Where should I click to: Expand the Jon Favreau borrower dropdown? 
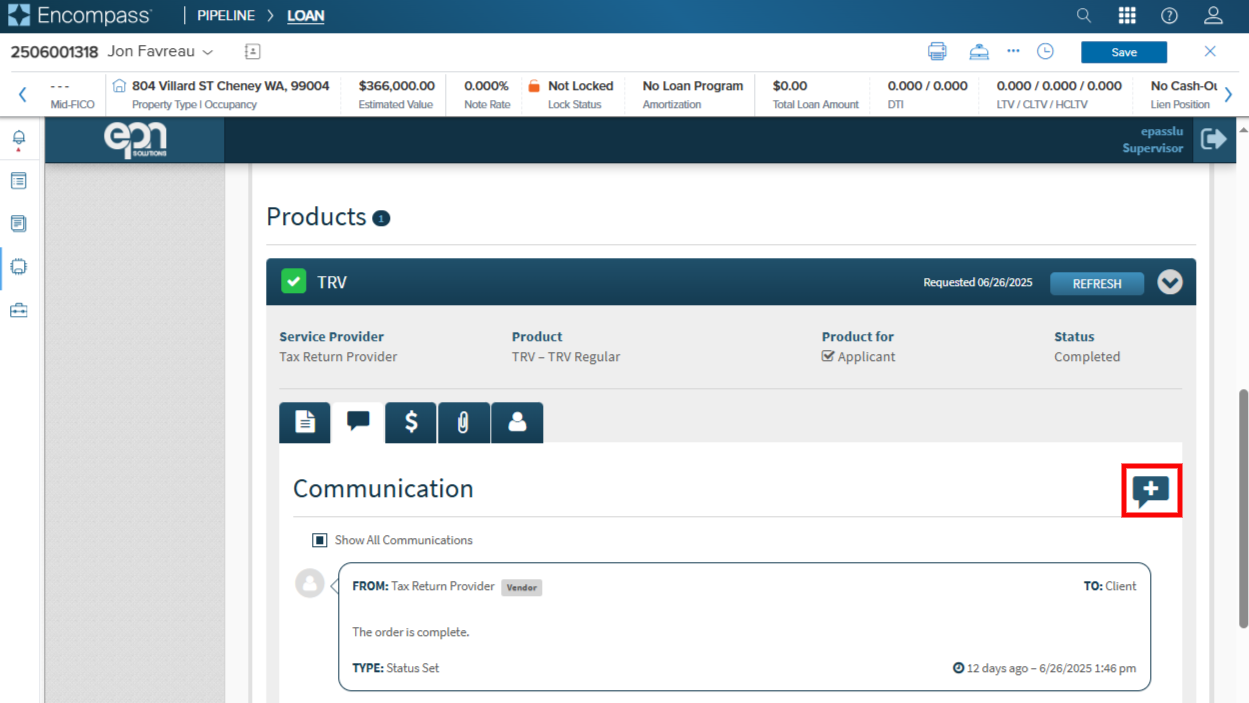[208, 52]
